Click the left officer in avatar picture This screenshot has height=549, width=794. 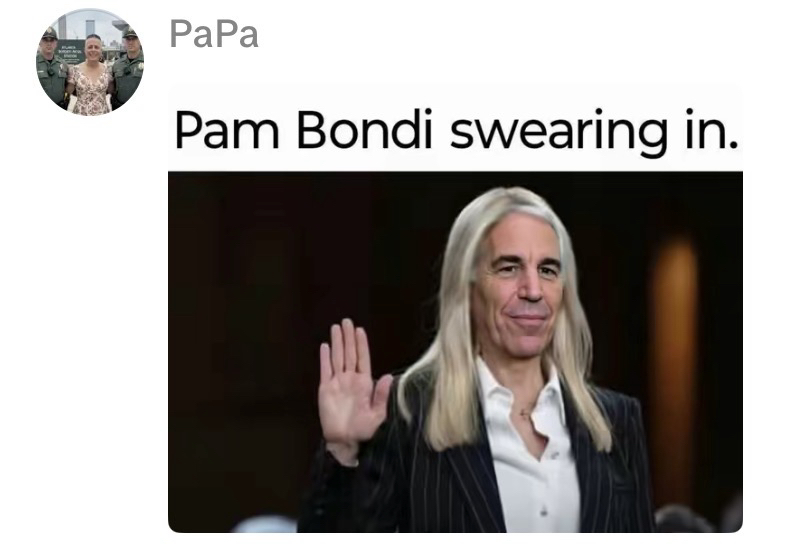coord(52,66)
